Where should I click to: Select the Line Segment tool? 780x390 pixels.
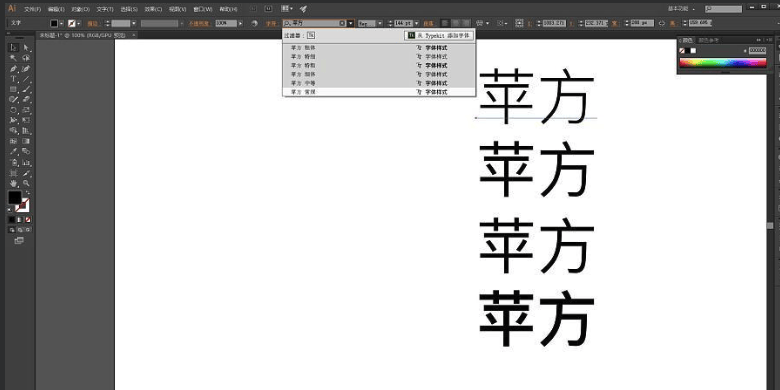point(26,79)
